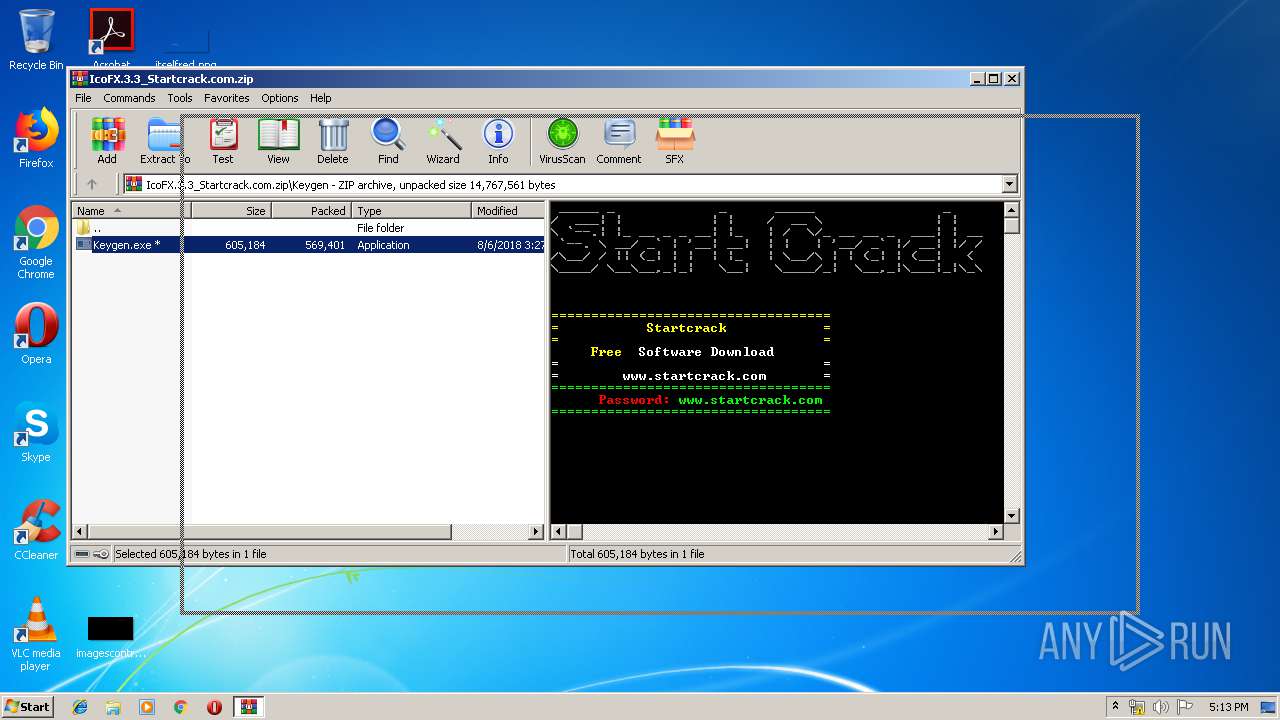Viewport: 1280px width, 720px height.
Task: Open the Help menu
Action: click(x=320, y=98)
